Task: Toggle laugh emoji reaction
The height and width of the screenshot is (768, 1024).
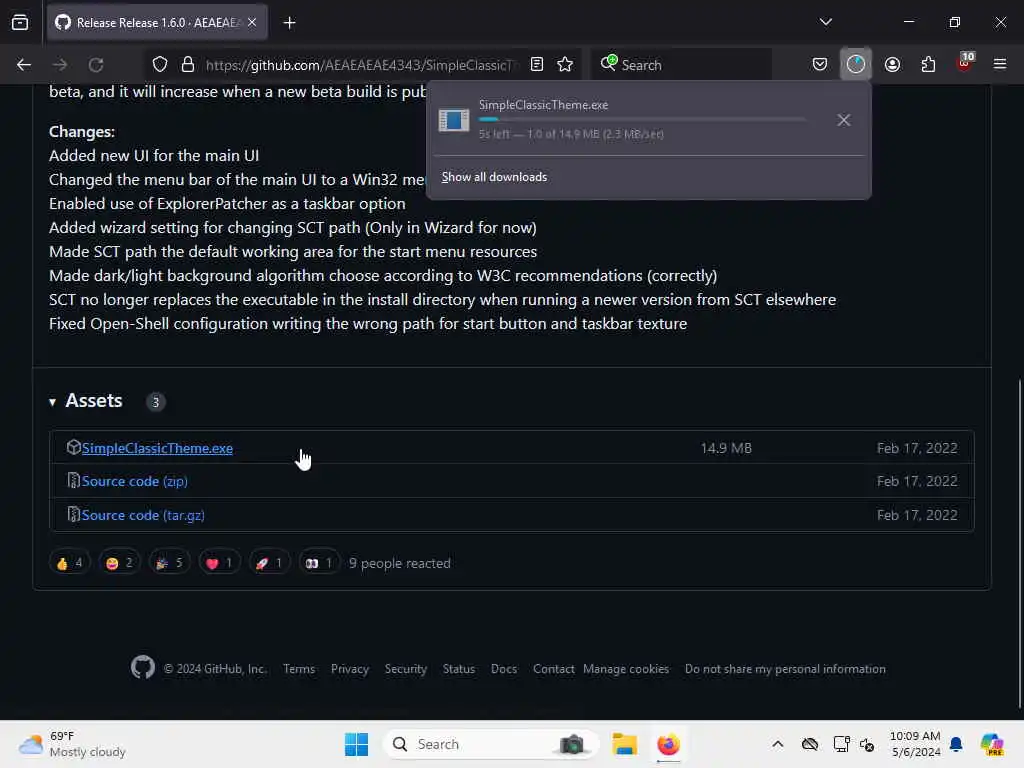Action: (120, 563)
